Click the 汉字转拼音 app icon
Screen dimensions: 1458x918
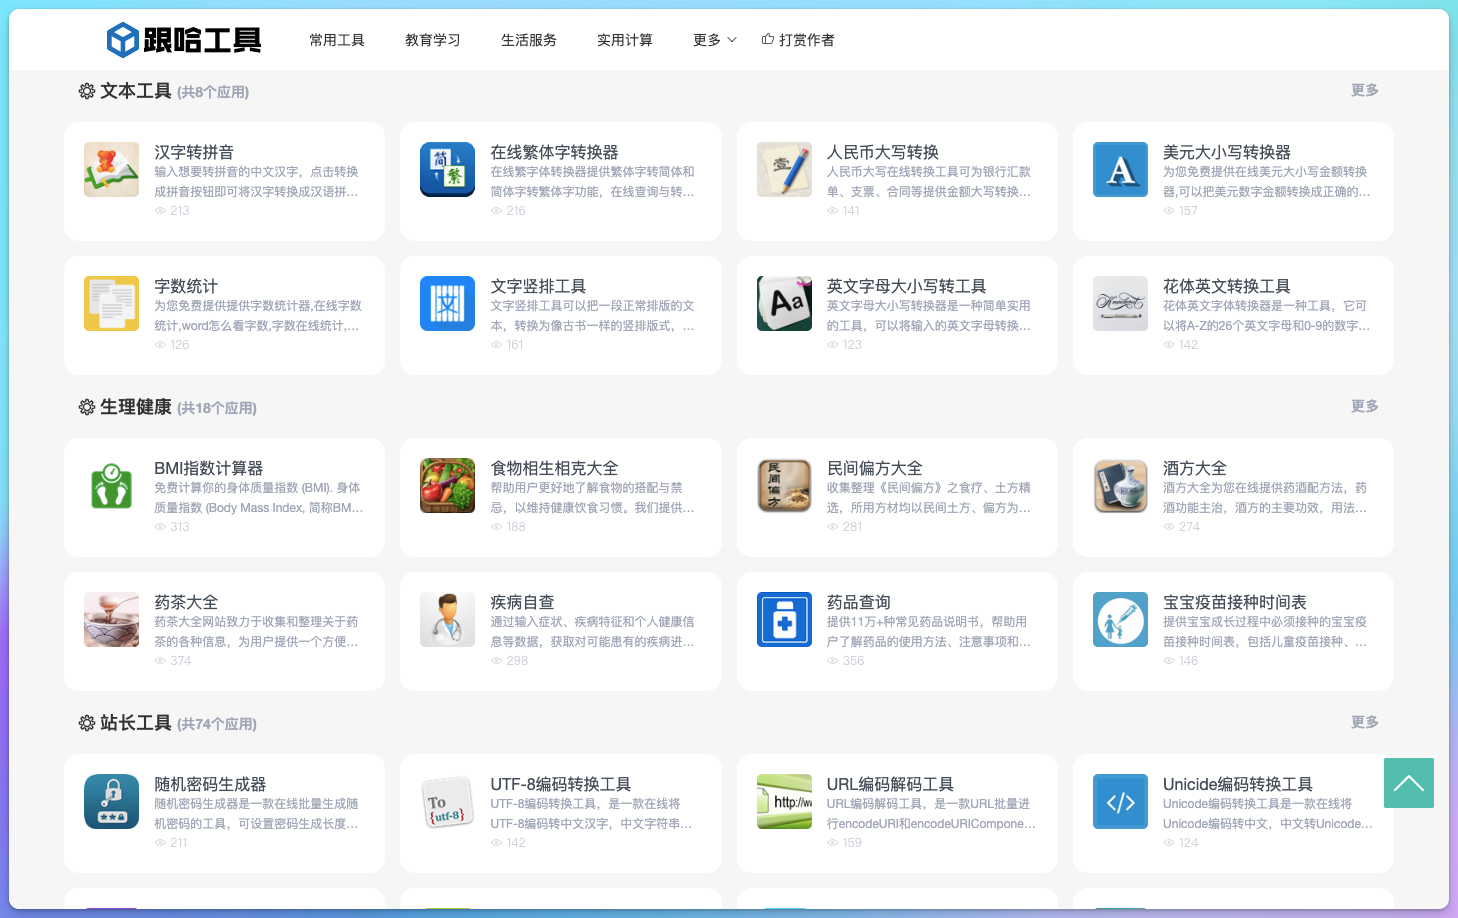tap(111, 170)
